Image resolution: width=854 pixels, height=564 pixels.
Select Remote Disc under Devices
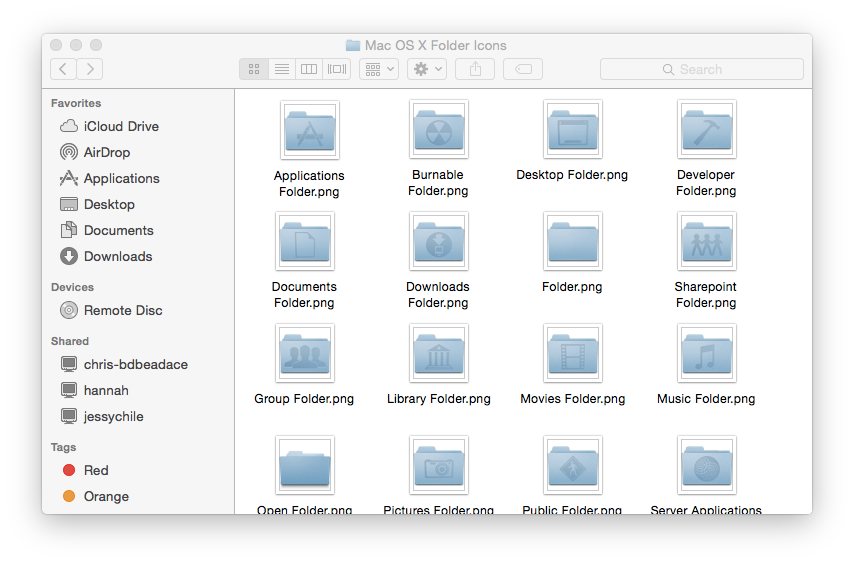tap(111, 310)
